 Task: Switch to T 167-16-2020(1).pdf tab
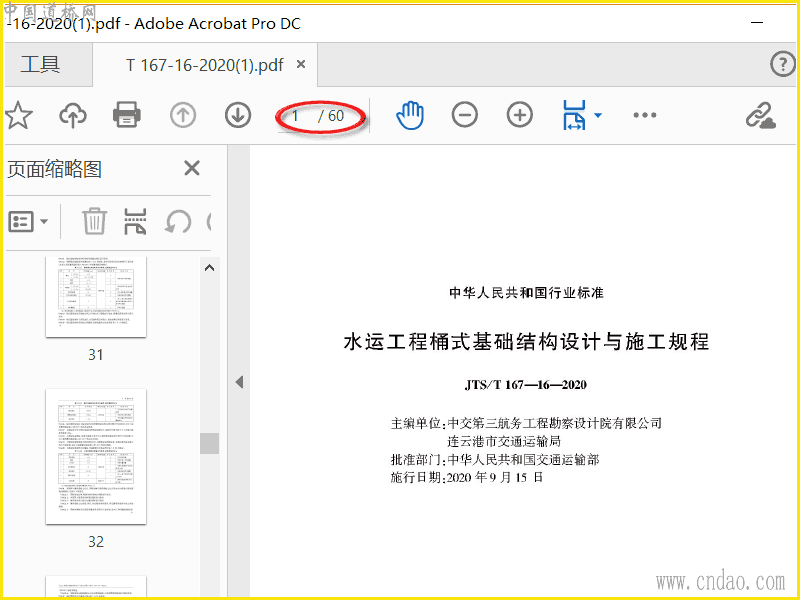(x=205, y=65)
